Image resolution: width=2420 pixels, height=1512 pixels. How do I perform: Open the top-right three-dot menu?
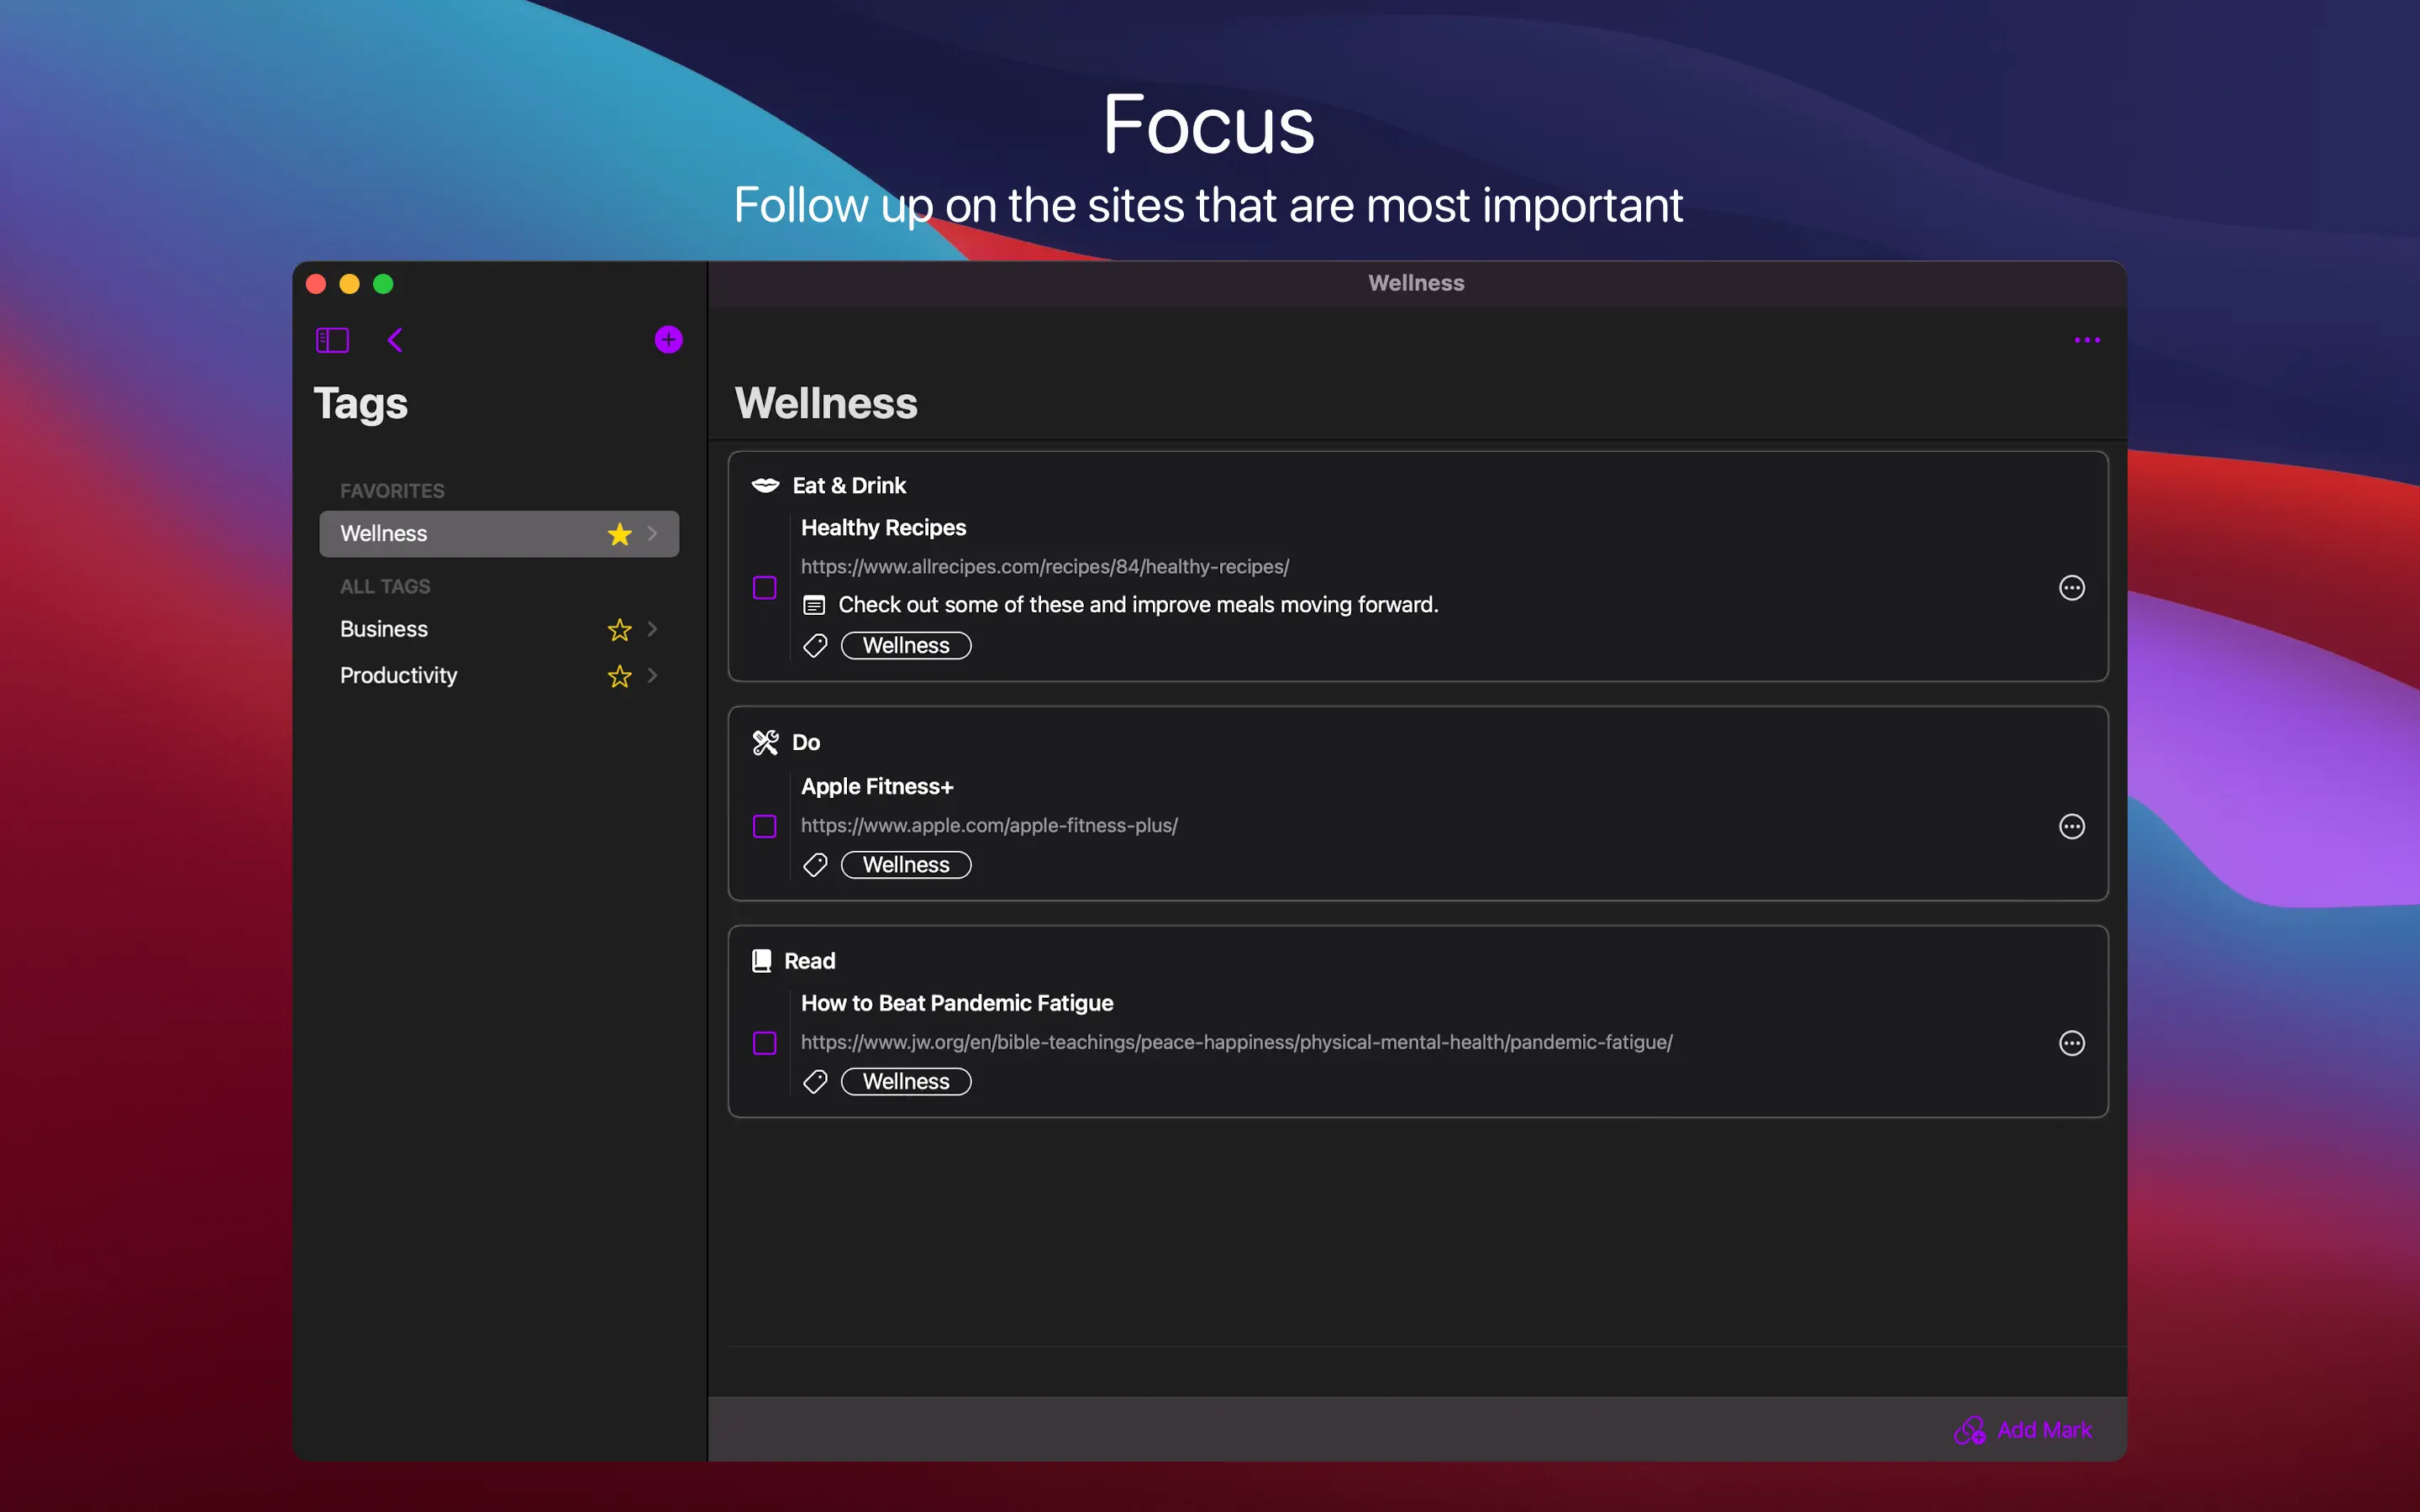tap(2086, 340)
